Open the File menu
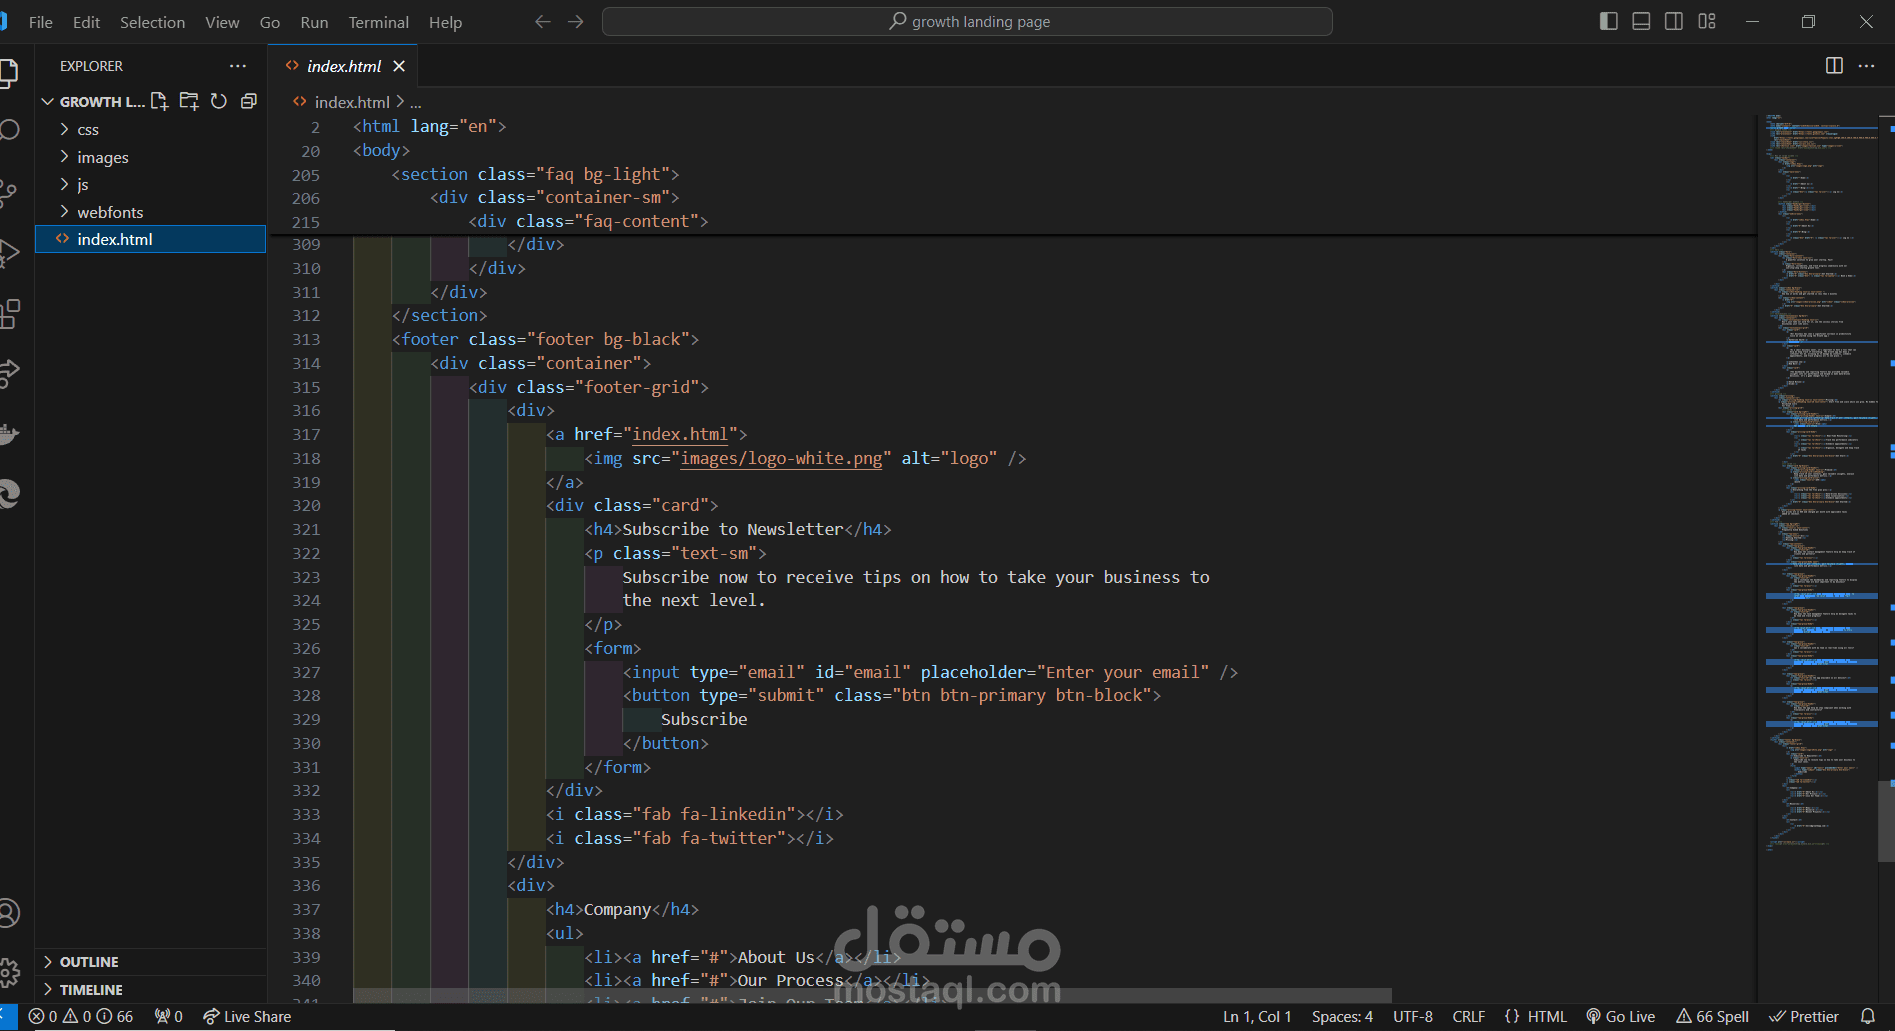This screenshot has height=1031, width=1895. tap(41, 22)
